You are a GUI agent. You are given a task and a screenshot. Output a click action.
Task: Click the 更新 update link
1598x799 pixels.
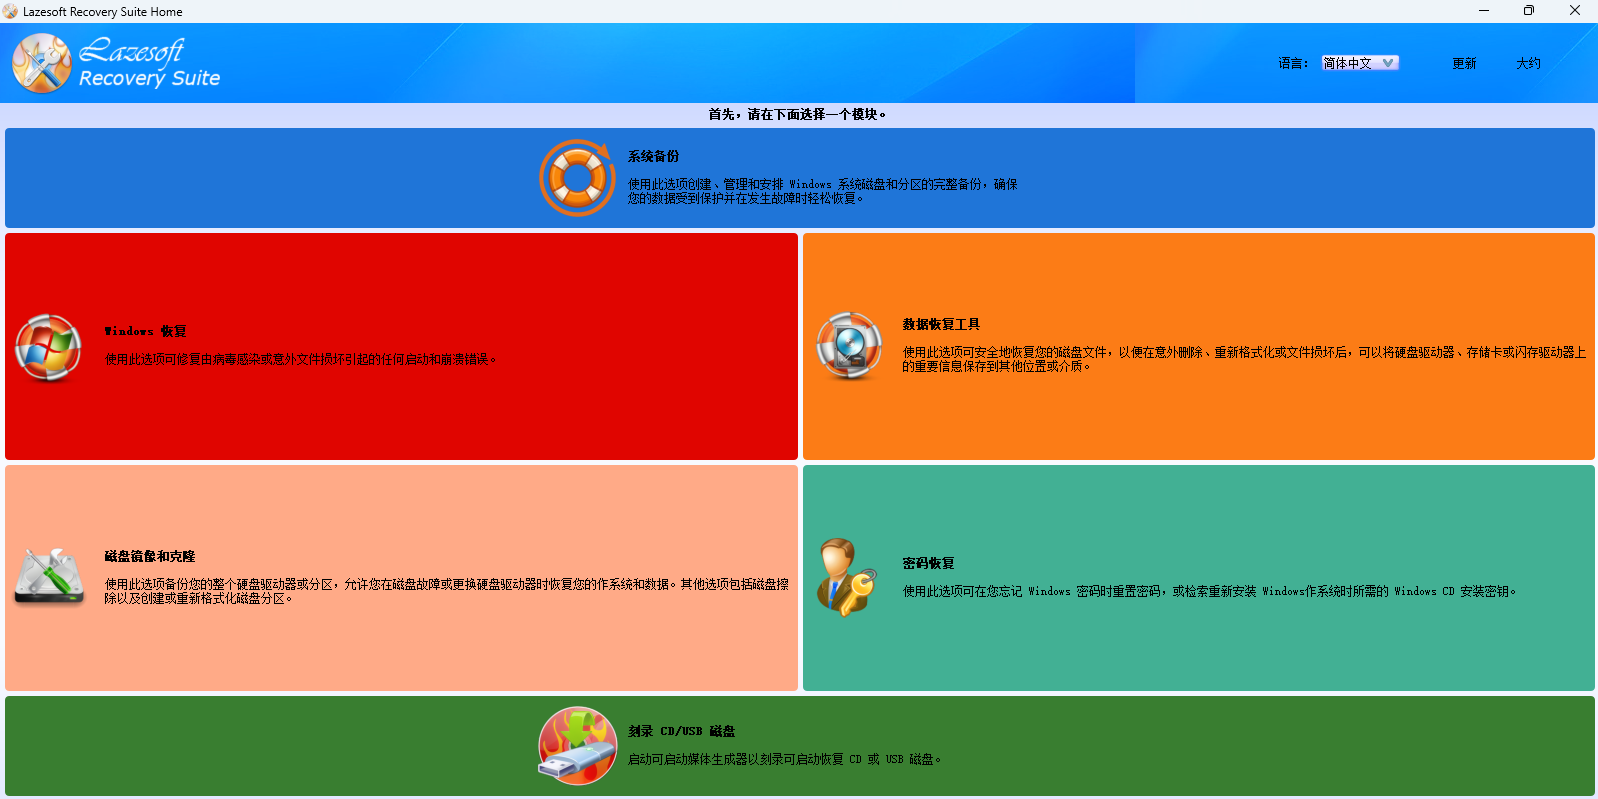1464,63
